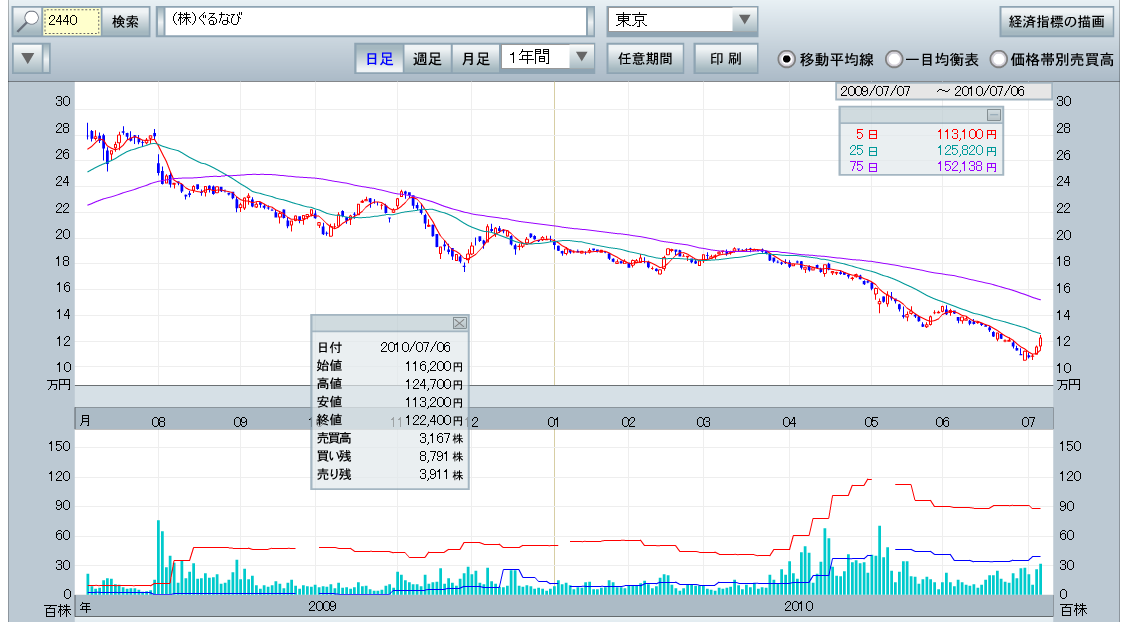Switch to the 週足 weekly chart tab
This screenshot has height=622, width=1127.
tap(427, 59)
